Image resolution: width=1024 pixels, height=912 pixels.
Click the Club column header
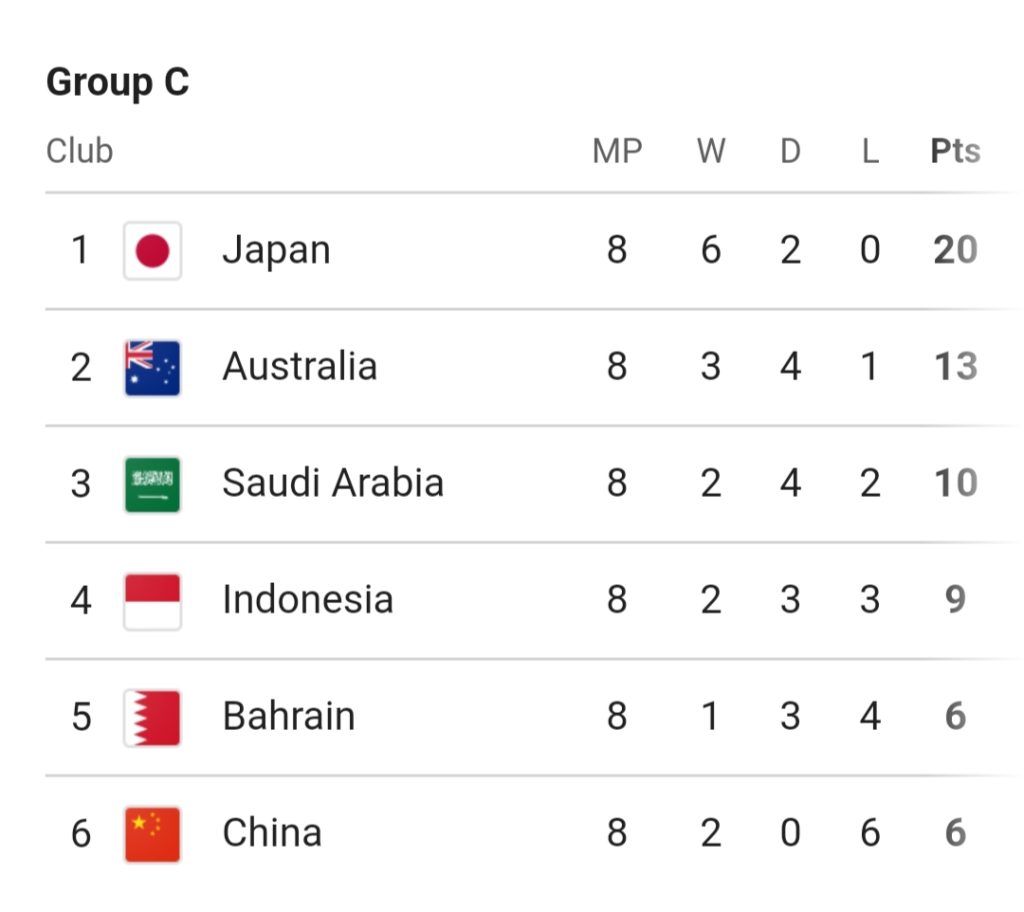[80, 152]
